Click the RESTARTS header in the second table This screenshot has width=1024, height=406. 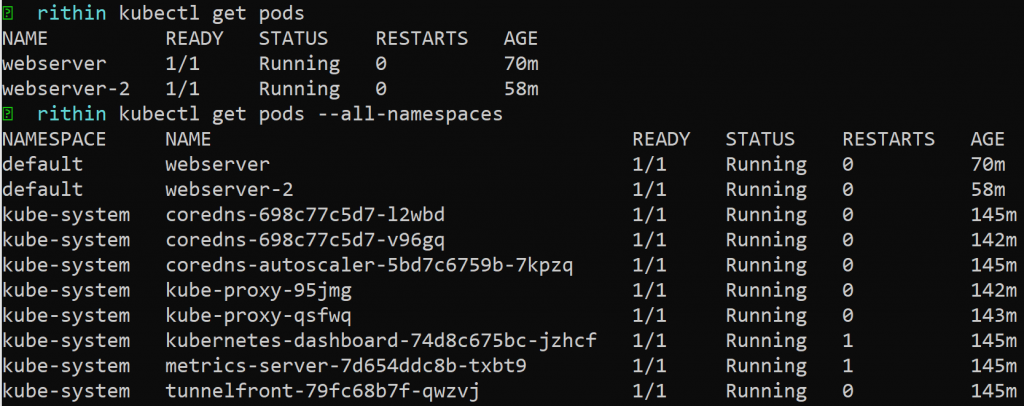(889, 139)
